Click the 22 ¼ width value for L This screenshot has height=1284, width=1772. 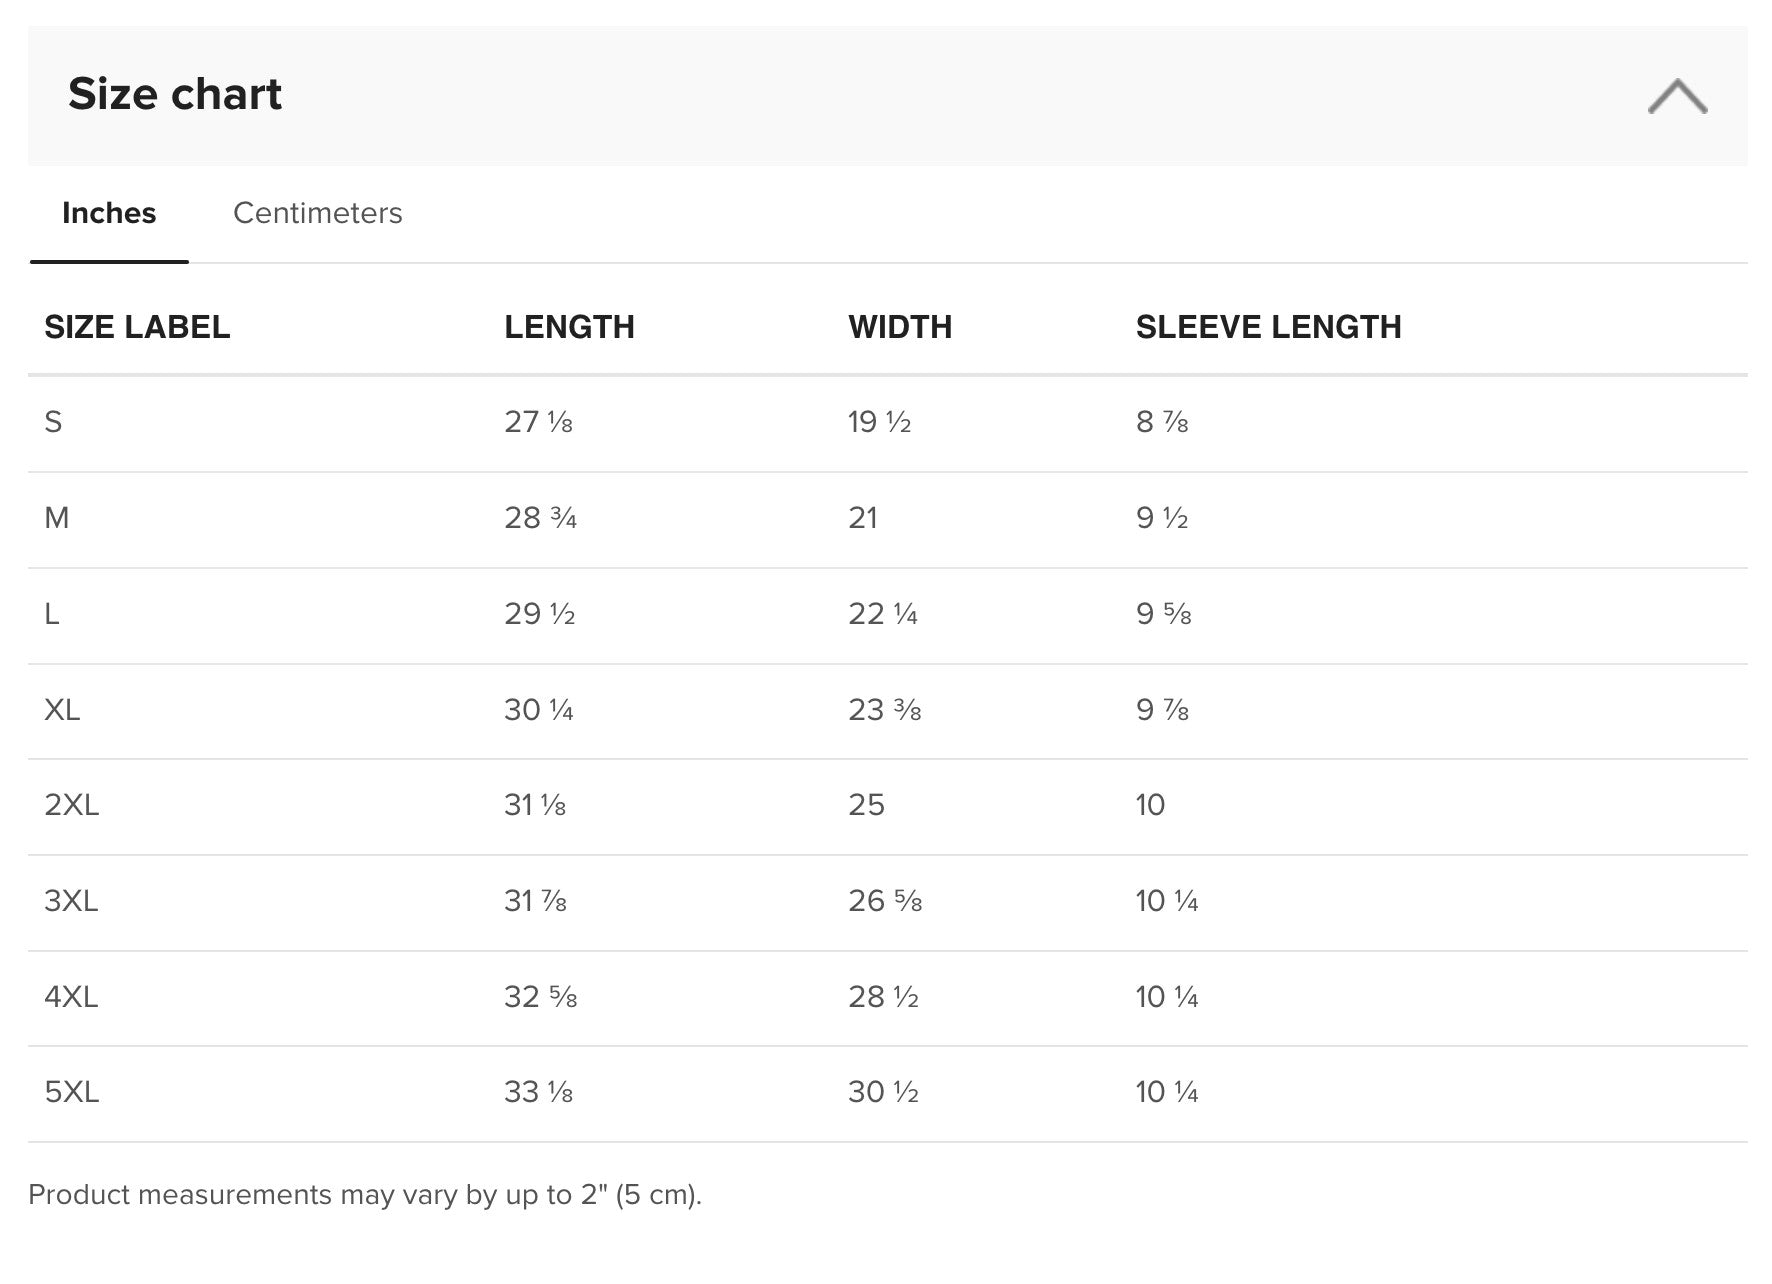(x=882, y=614)
